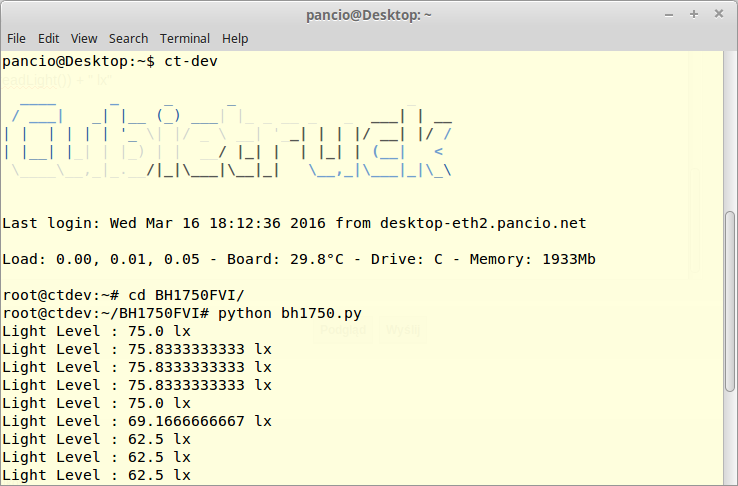Click the last 62.5 lx reading line
This screenshot has width=738, height=486.
click(x=96, y=475)
